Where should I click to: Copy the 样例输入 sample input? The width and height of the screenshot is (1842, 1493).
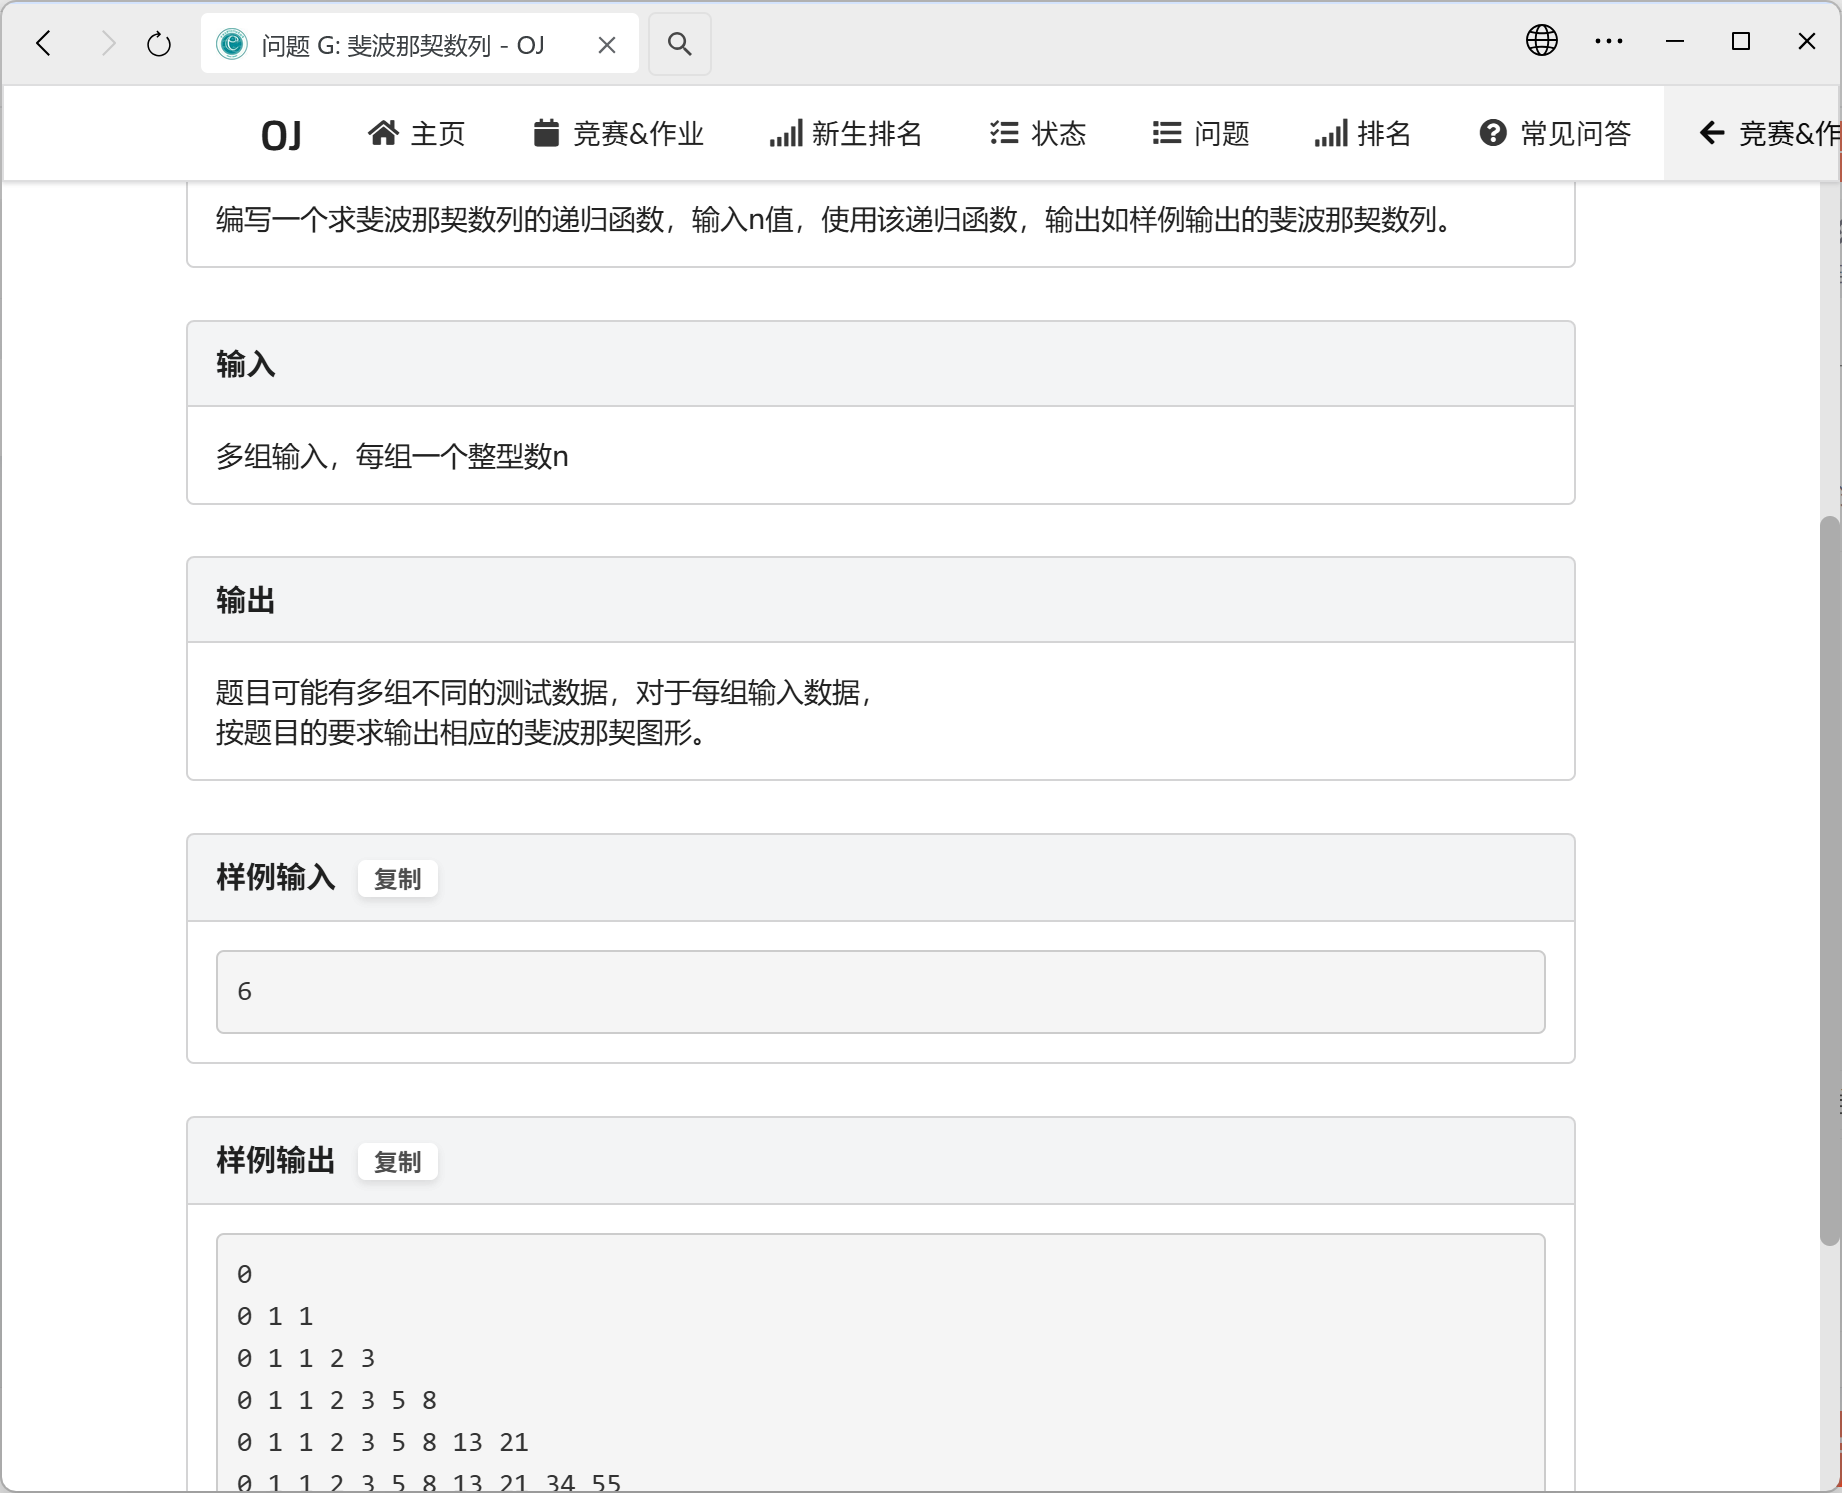[x=397, y=879]
